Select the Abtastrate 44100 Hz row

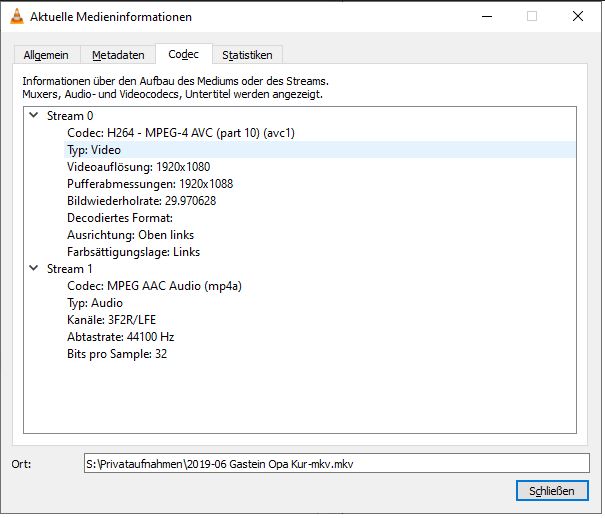pyautogui.click(x=120, y=337)
